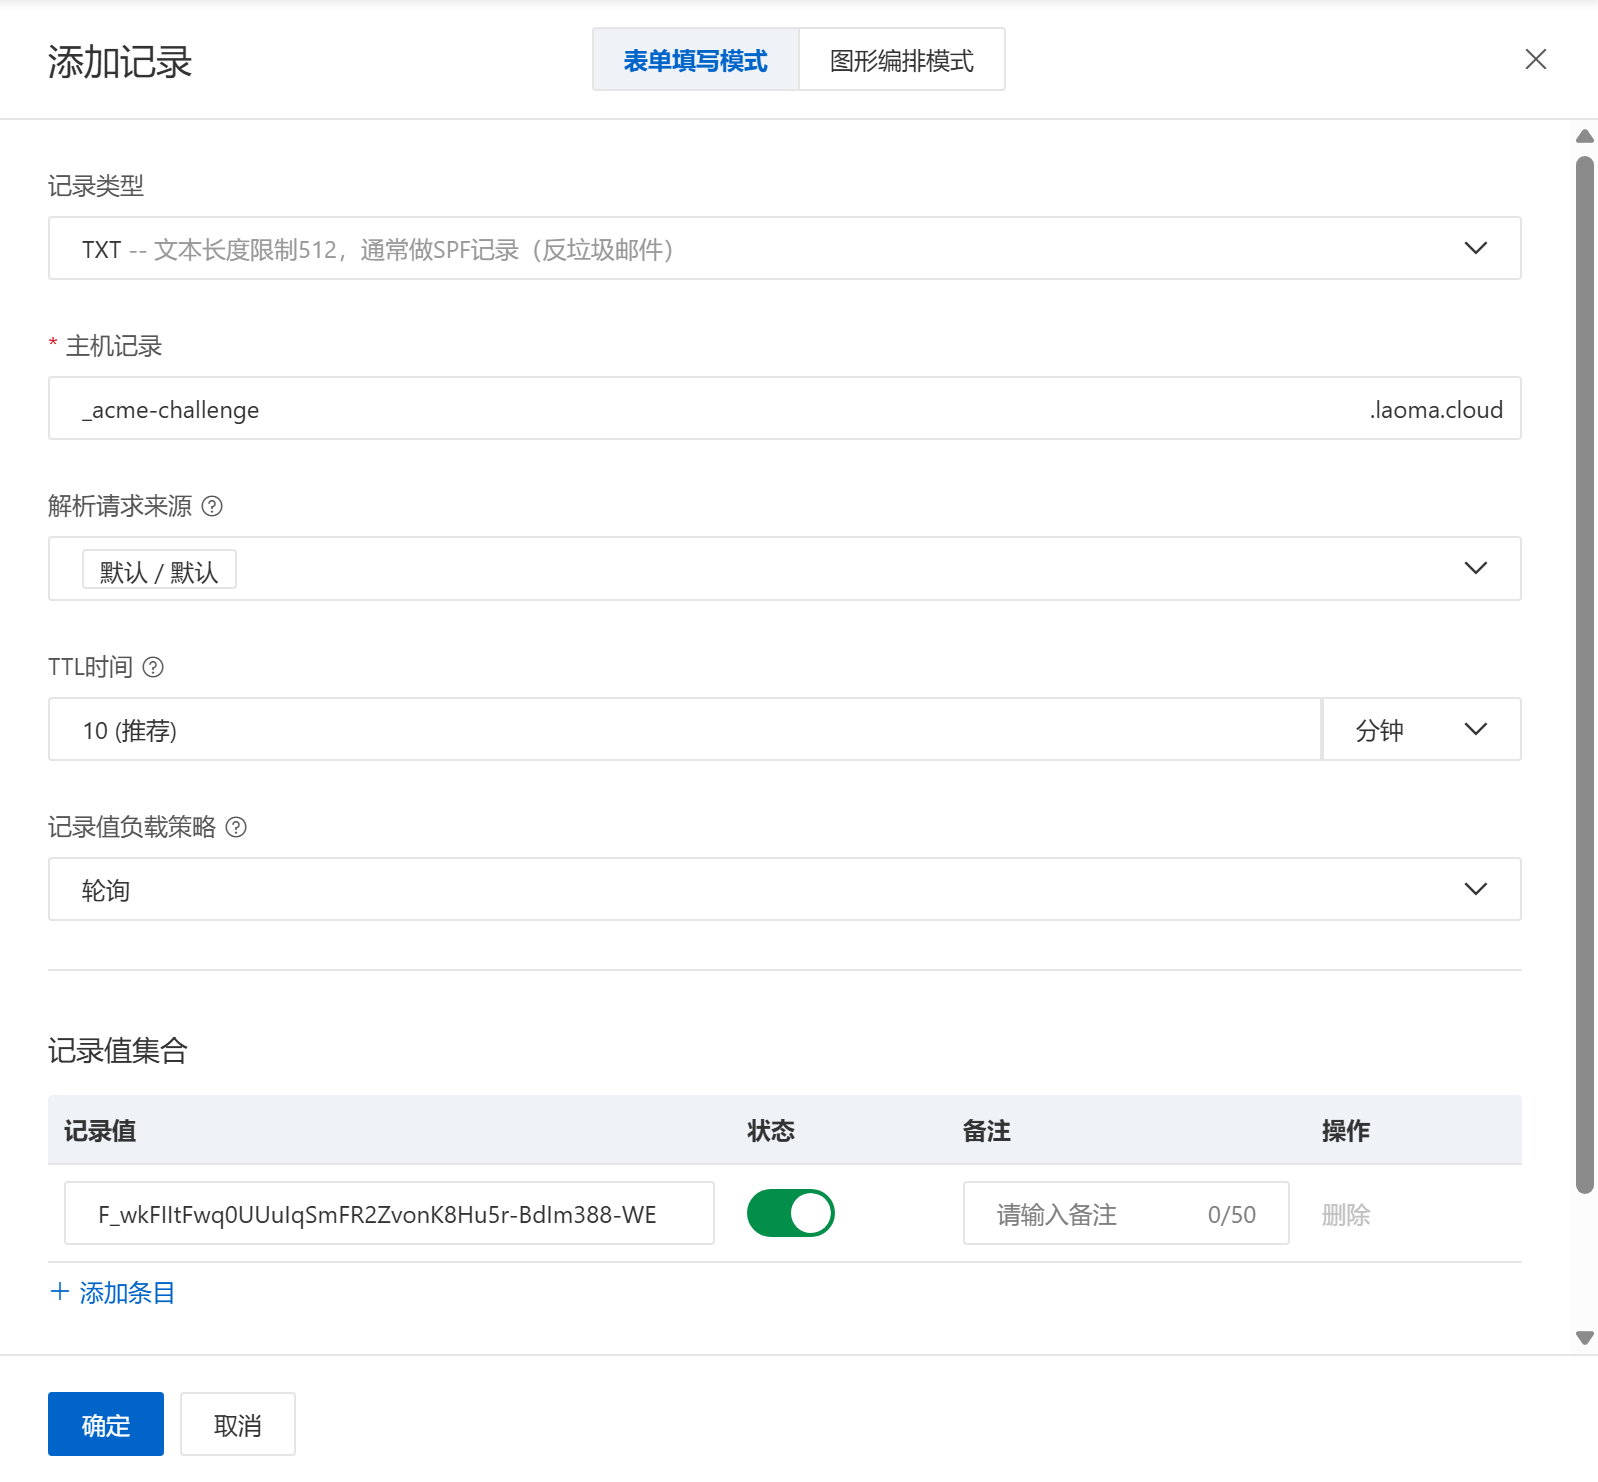Screen dimensions: 1598x1482
Task: Click the 备注 column header
Action: (x=987, y=1131)
